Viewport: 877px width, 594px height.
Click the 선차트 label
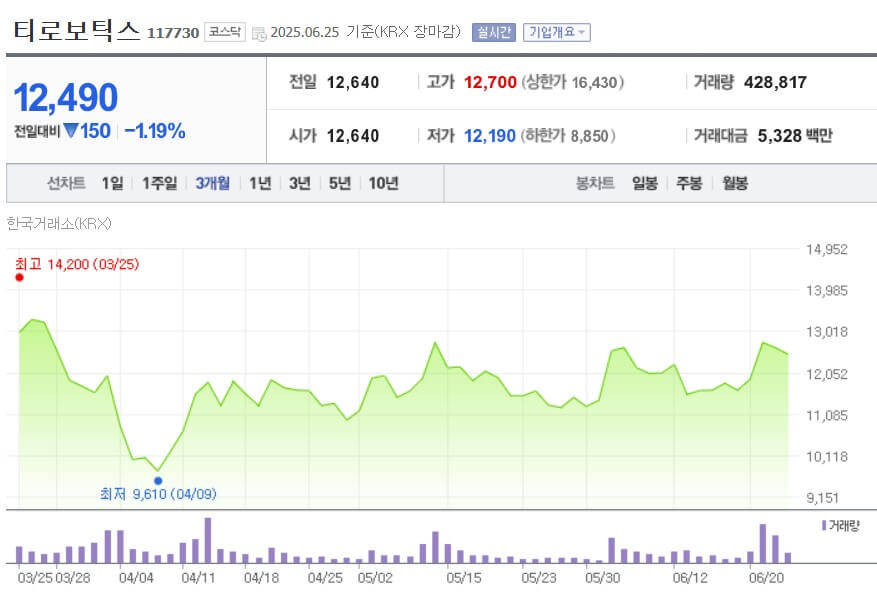click(66, 183)
